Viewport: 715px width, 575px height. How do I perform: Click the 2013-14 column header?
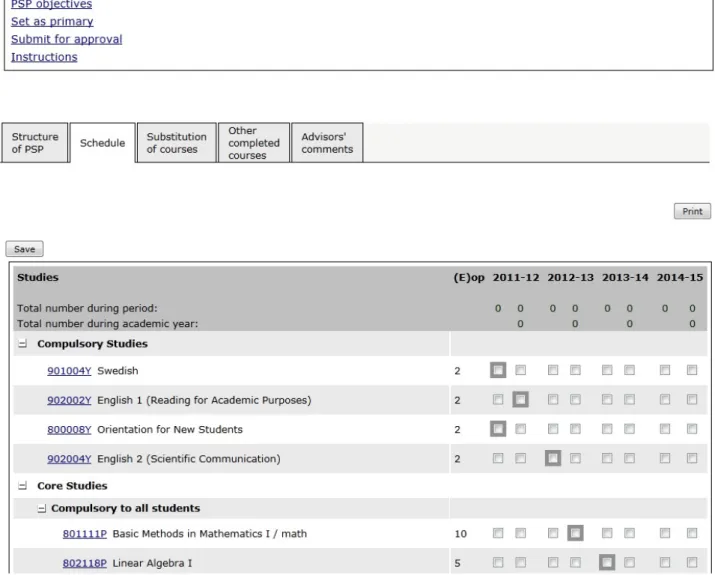[x=625, y=278]
